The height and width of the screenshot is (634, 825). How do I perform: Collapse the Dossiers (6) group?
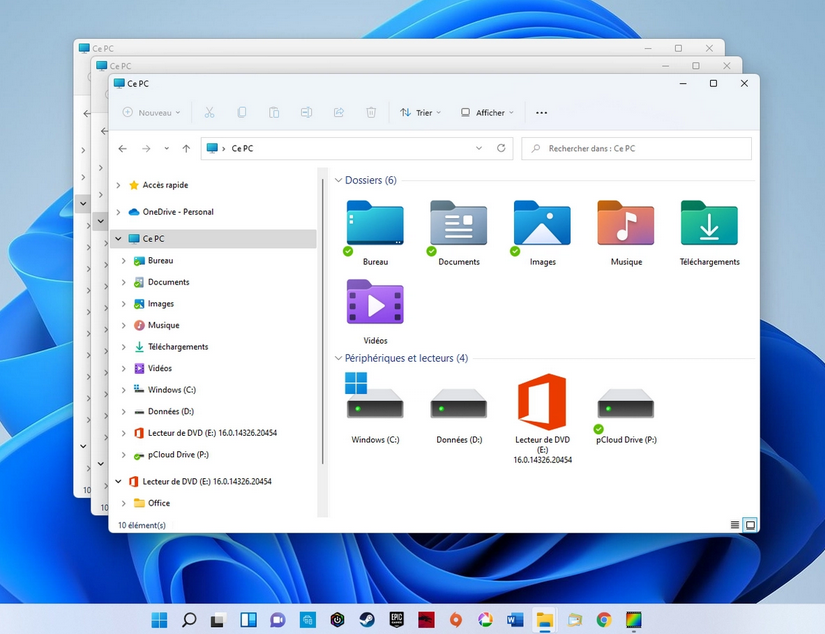tap(338, 181)
